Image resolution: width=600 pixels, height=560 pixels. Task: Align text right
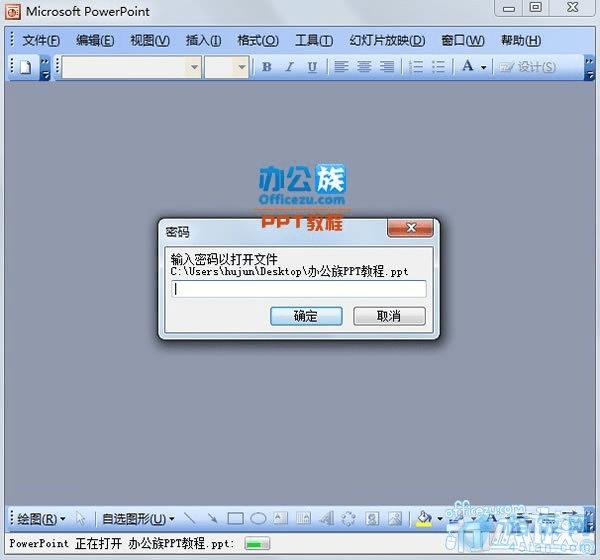click(387, 67)
